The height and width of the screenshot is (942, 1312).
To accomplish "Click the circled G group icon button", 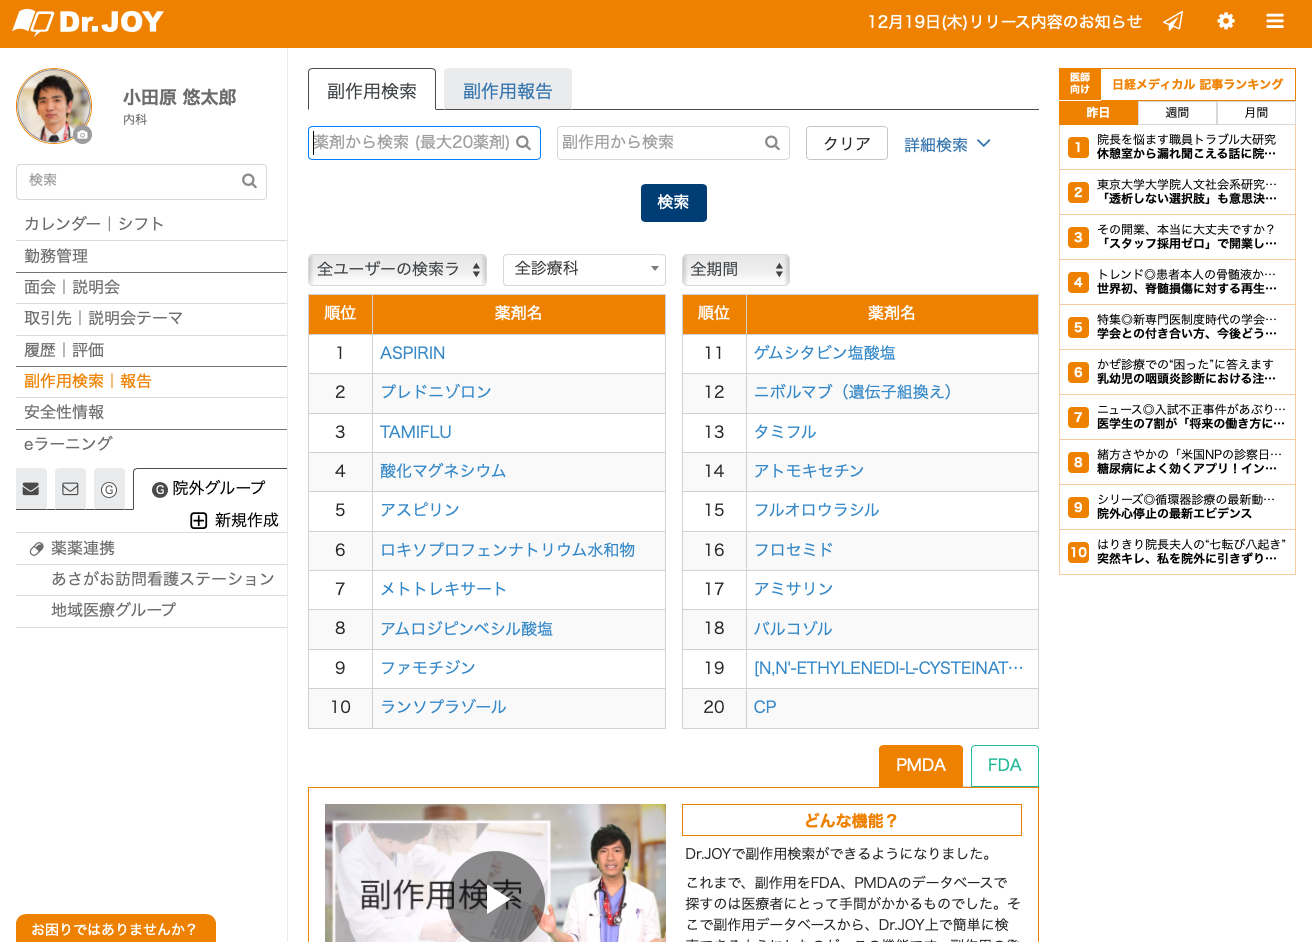I will (x=109, y=489).
